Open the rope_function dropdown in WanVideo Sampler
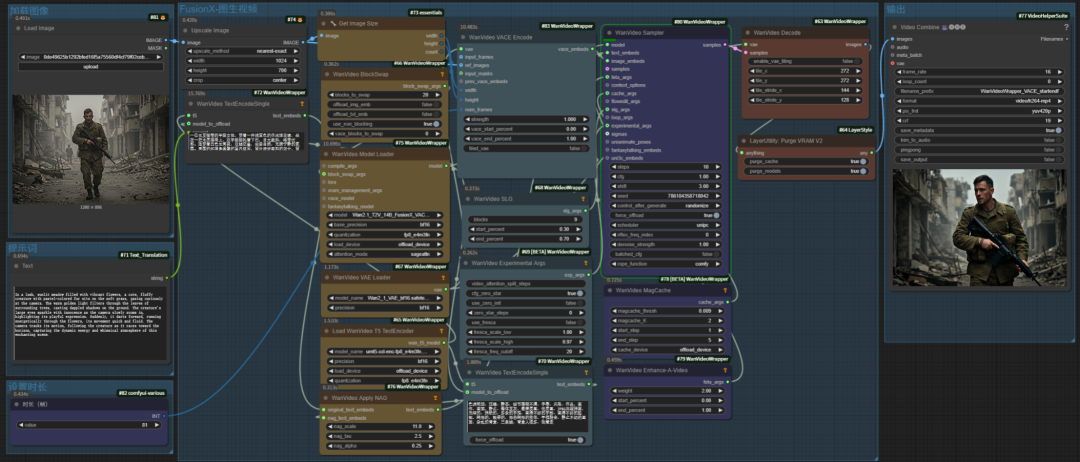The width and height of the screenshot is (1080, 462). pos(665,264)
